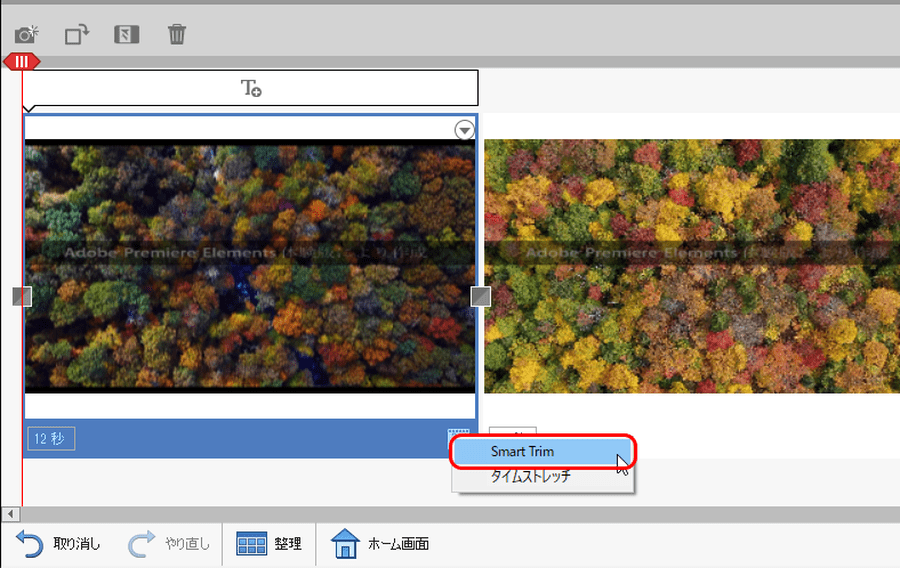Click the freeze frame camera icon
This screenshot has height=568, width=900.
(26, 34)
